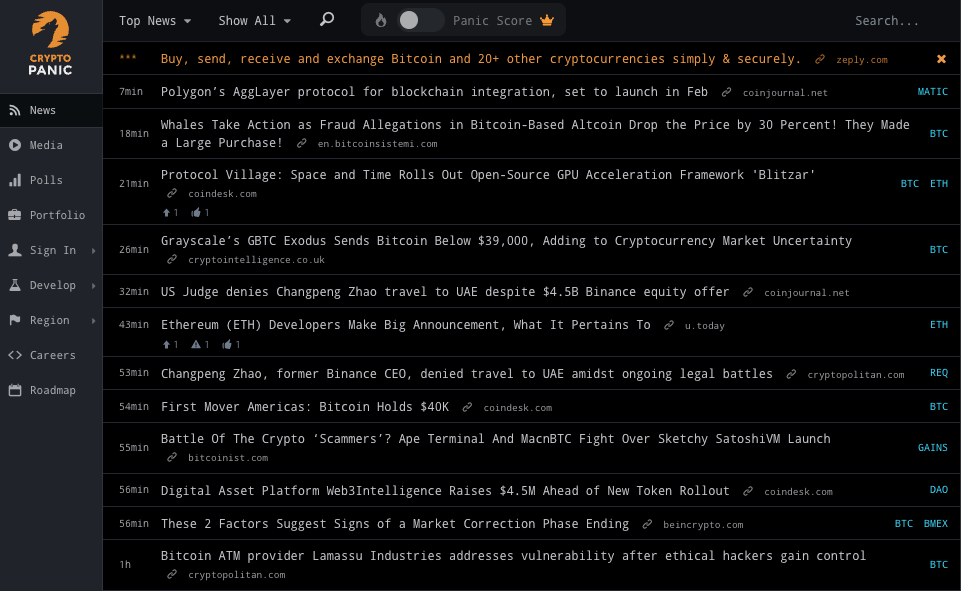Screen dimensions: 961x591
Task: Click warning triangle on Ethereum Developers article
Action: tap(196, 345)
